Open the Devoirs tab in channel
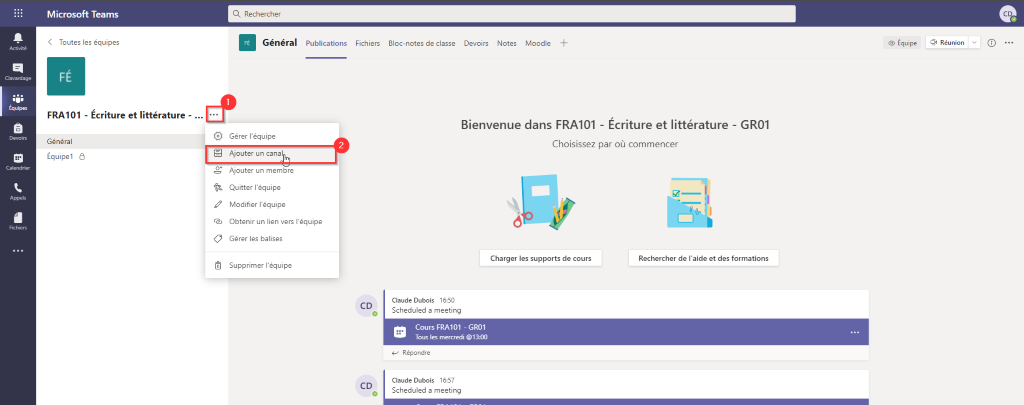 476,44
